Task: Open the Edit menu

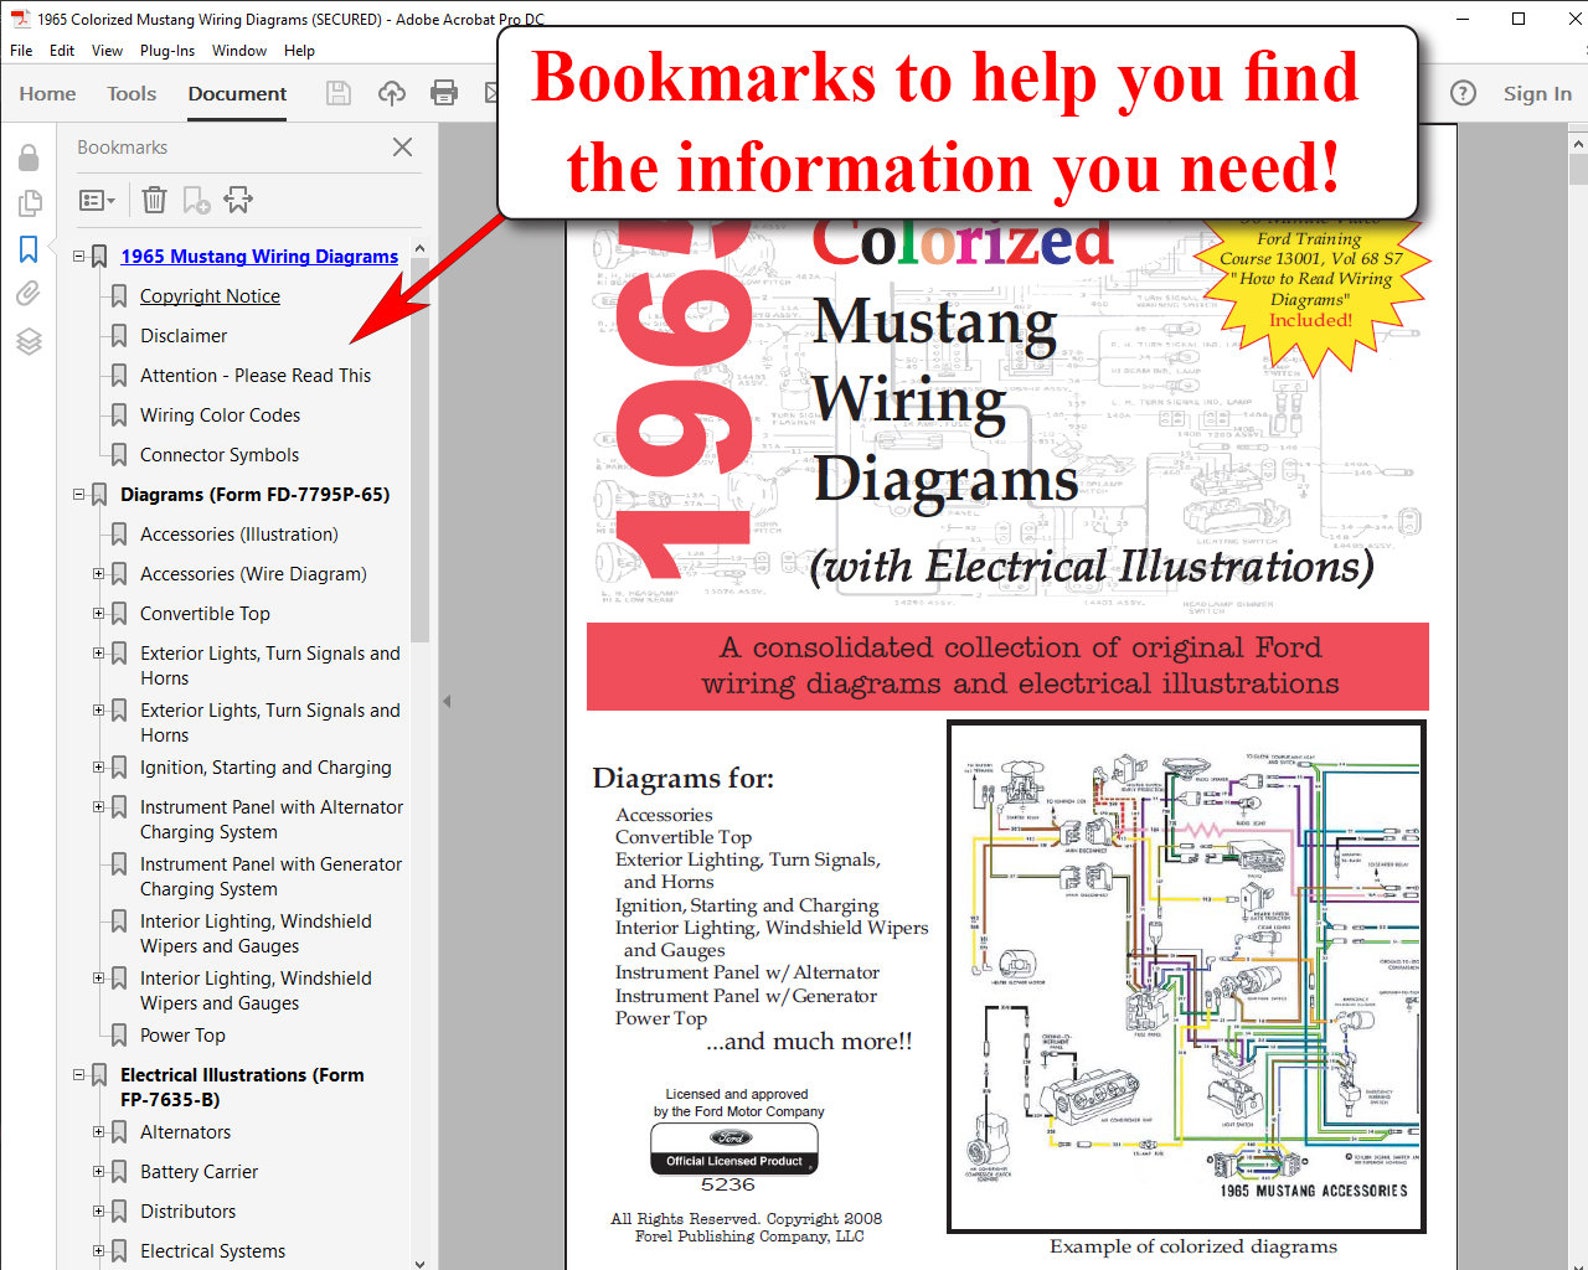Action: click(x=62, y=50)
